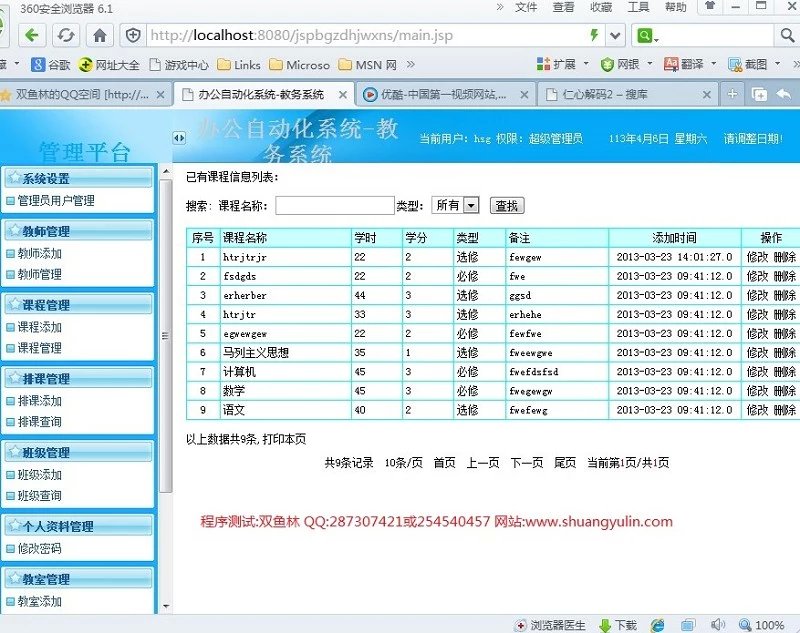Open 下载 downloads in status bar
Viewport: 800px width, 633px height.
pyautogui.click(x=617, y=625)
